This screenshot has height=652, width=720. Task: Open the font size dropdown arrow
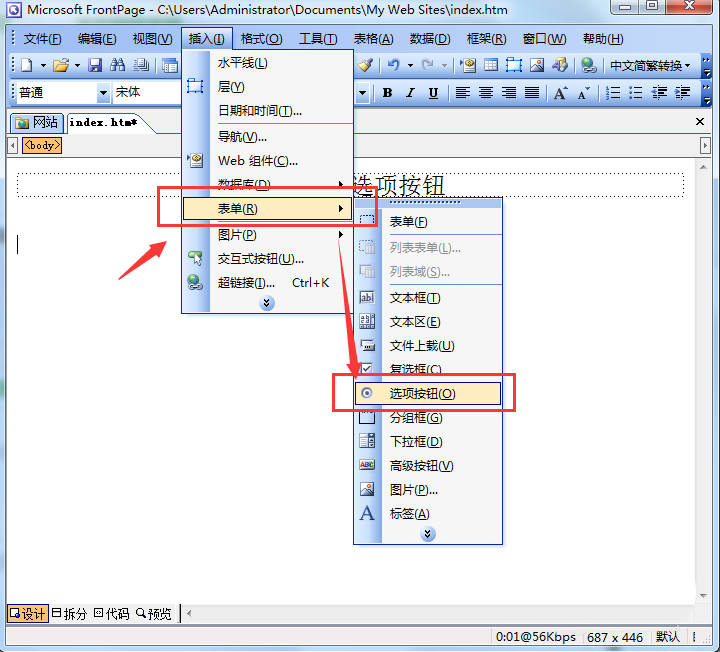[x=363, y=93]
